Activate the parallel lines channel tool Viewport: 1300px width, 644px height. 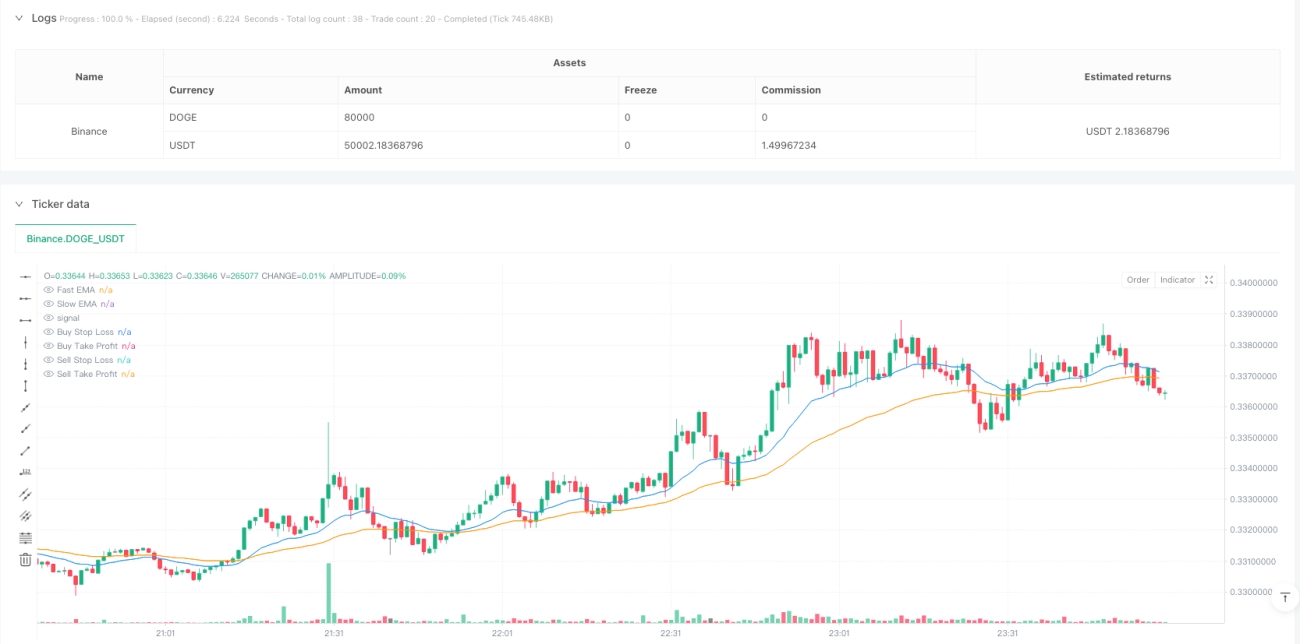click(x=25, y=494)
